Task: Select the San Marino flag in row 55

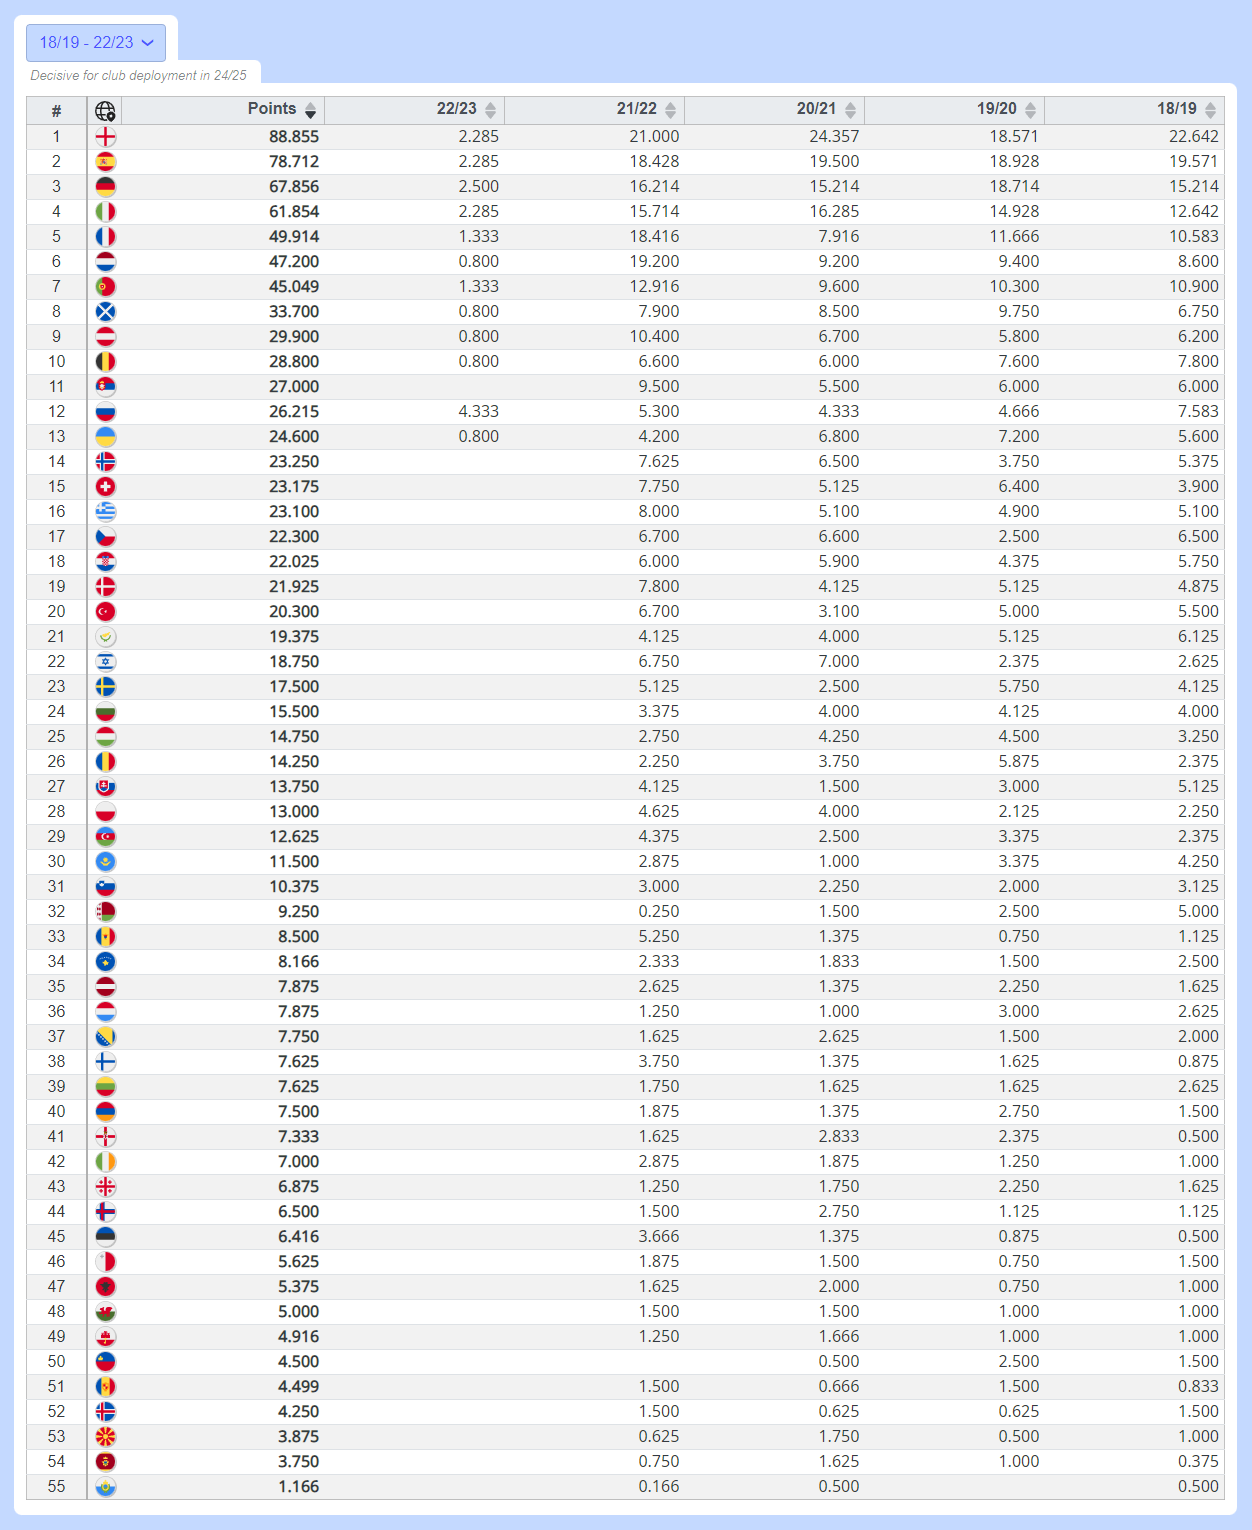Action: click(x=105, y=1487)
